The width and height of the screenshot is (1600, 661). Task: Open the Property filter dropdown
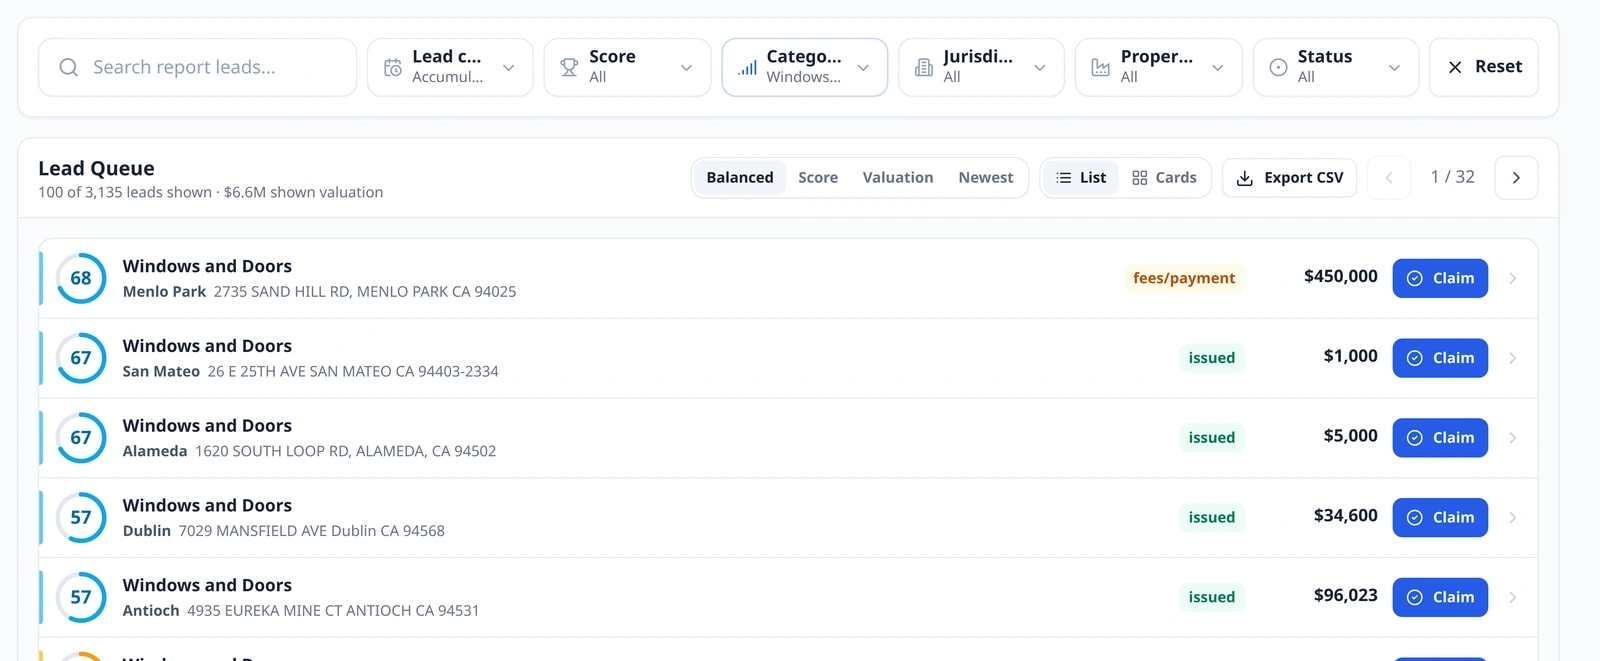1158,67
